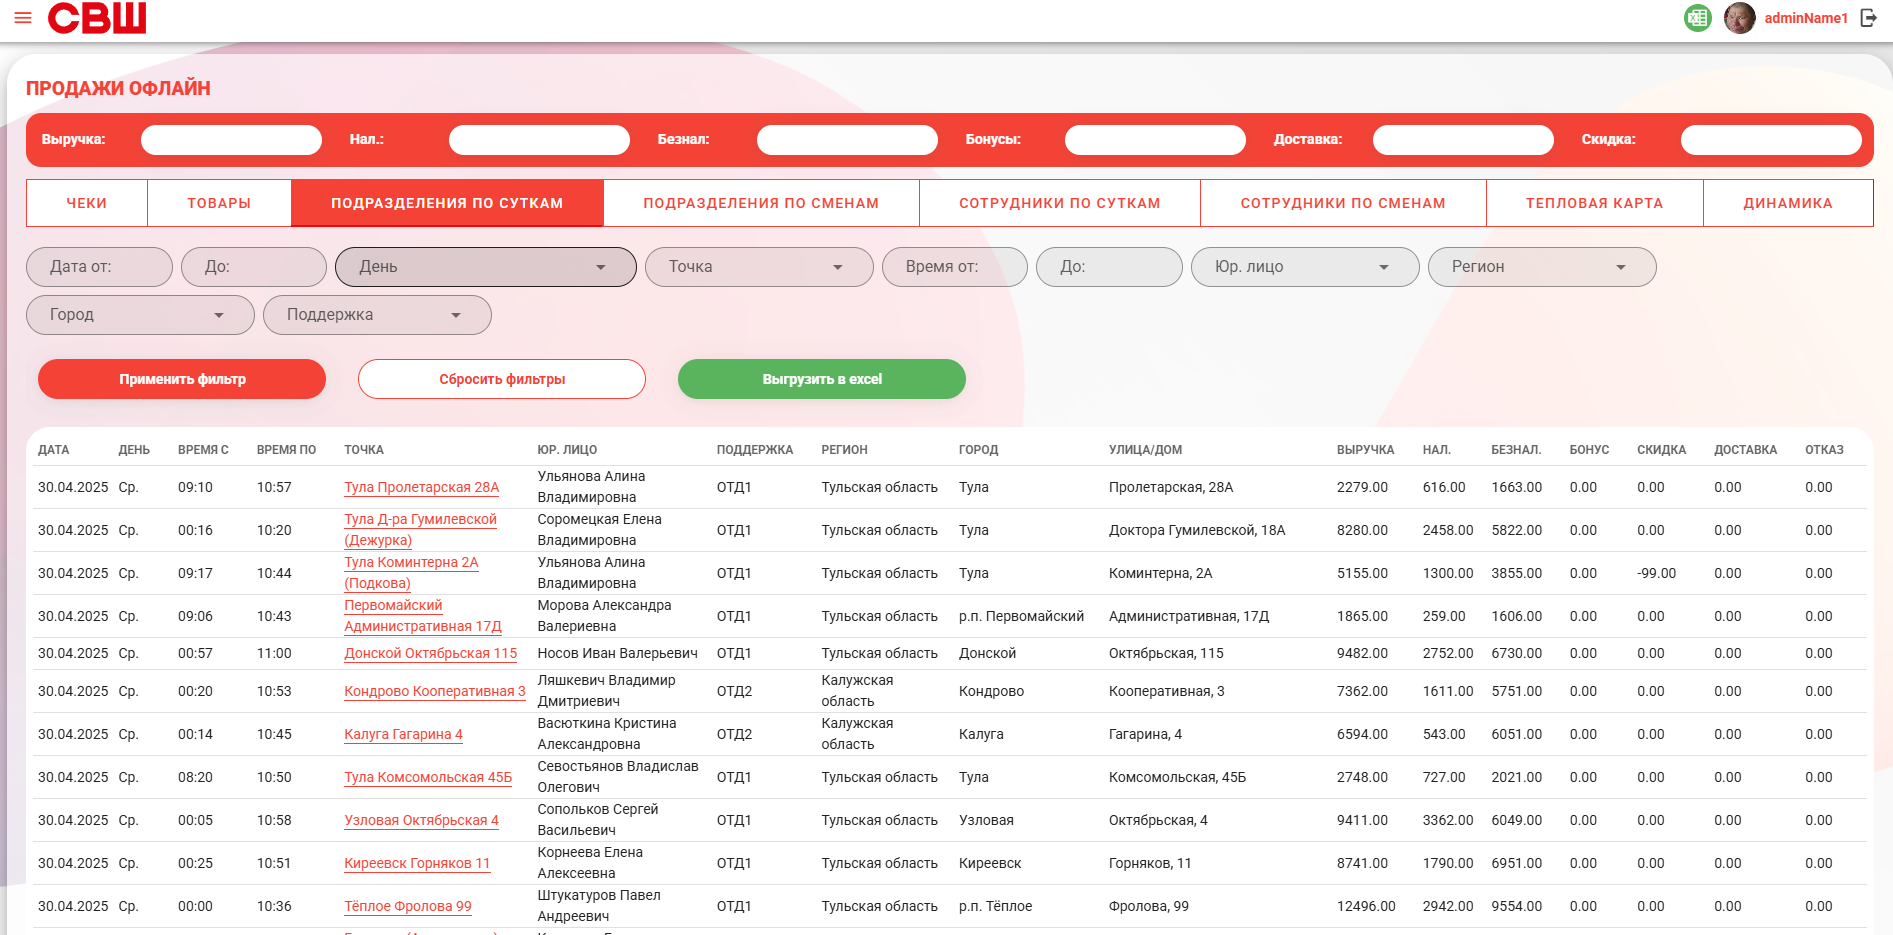Image resolution: width=1893 pixels, height=935 pixels.
Task: Click the Применить фильтр button
Action: (x=182, y=379)
